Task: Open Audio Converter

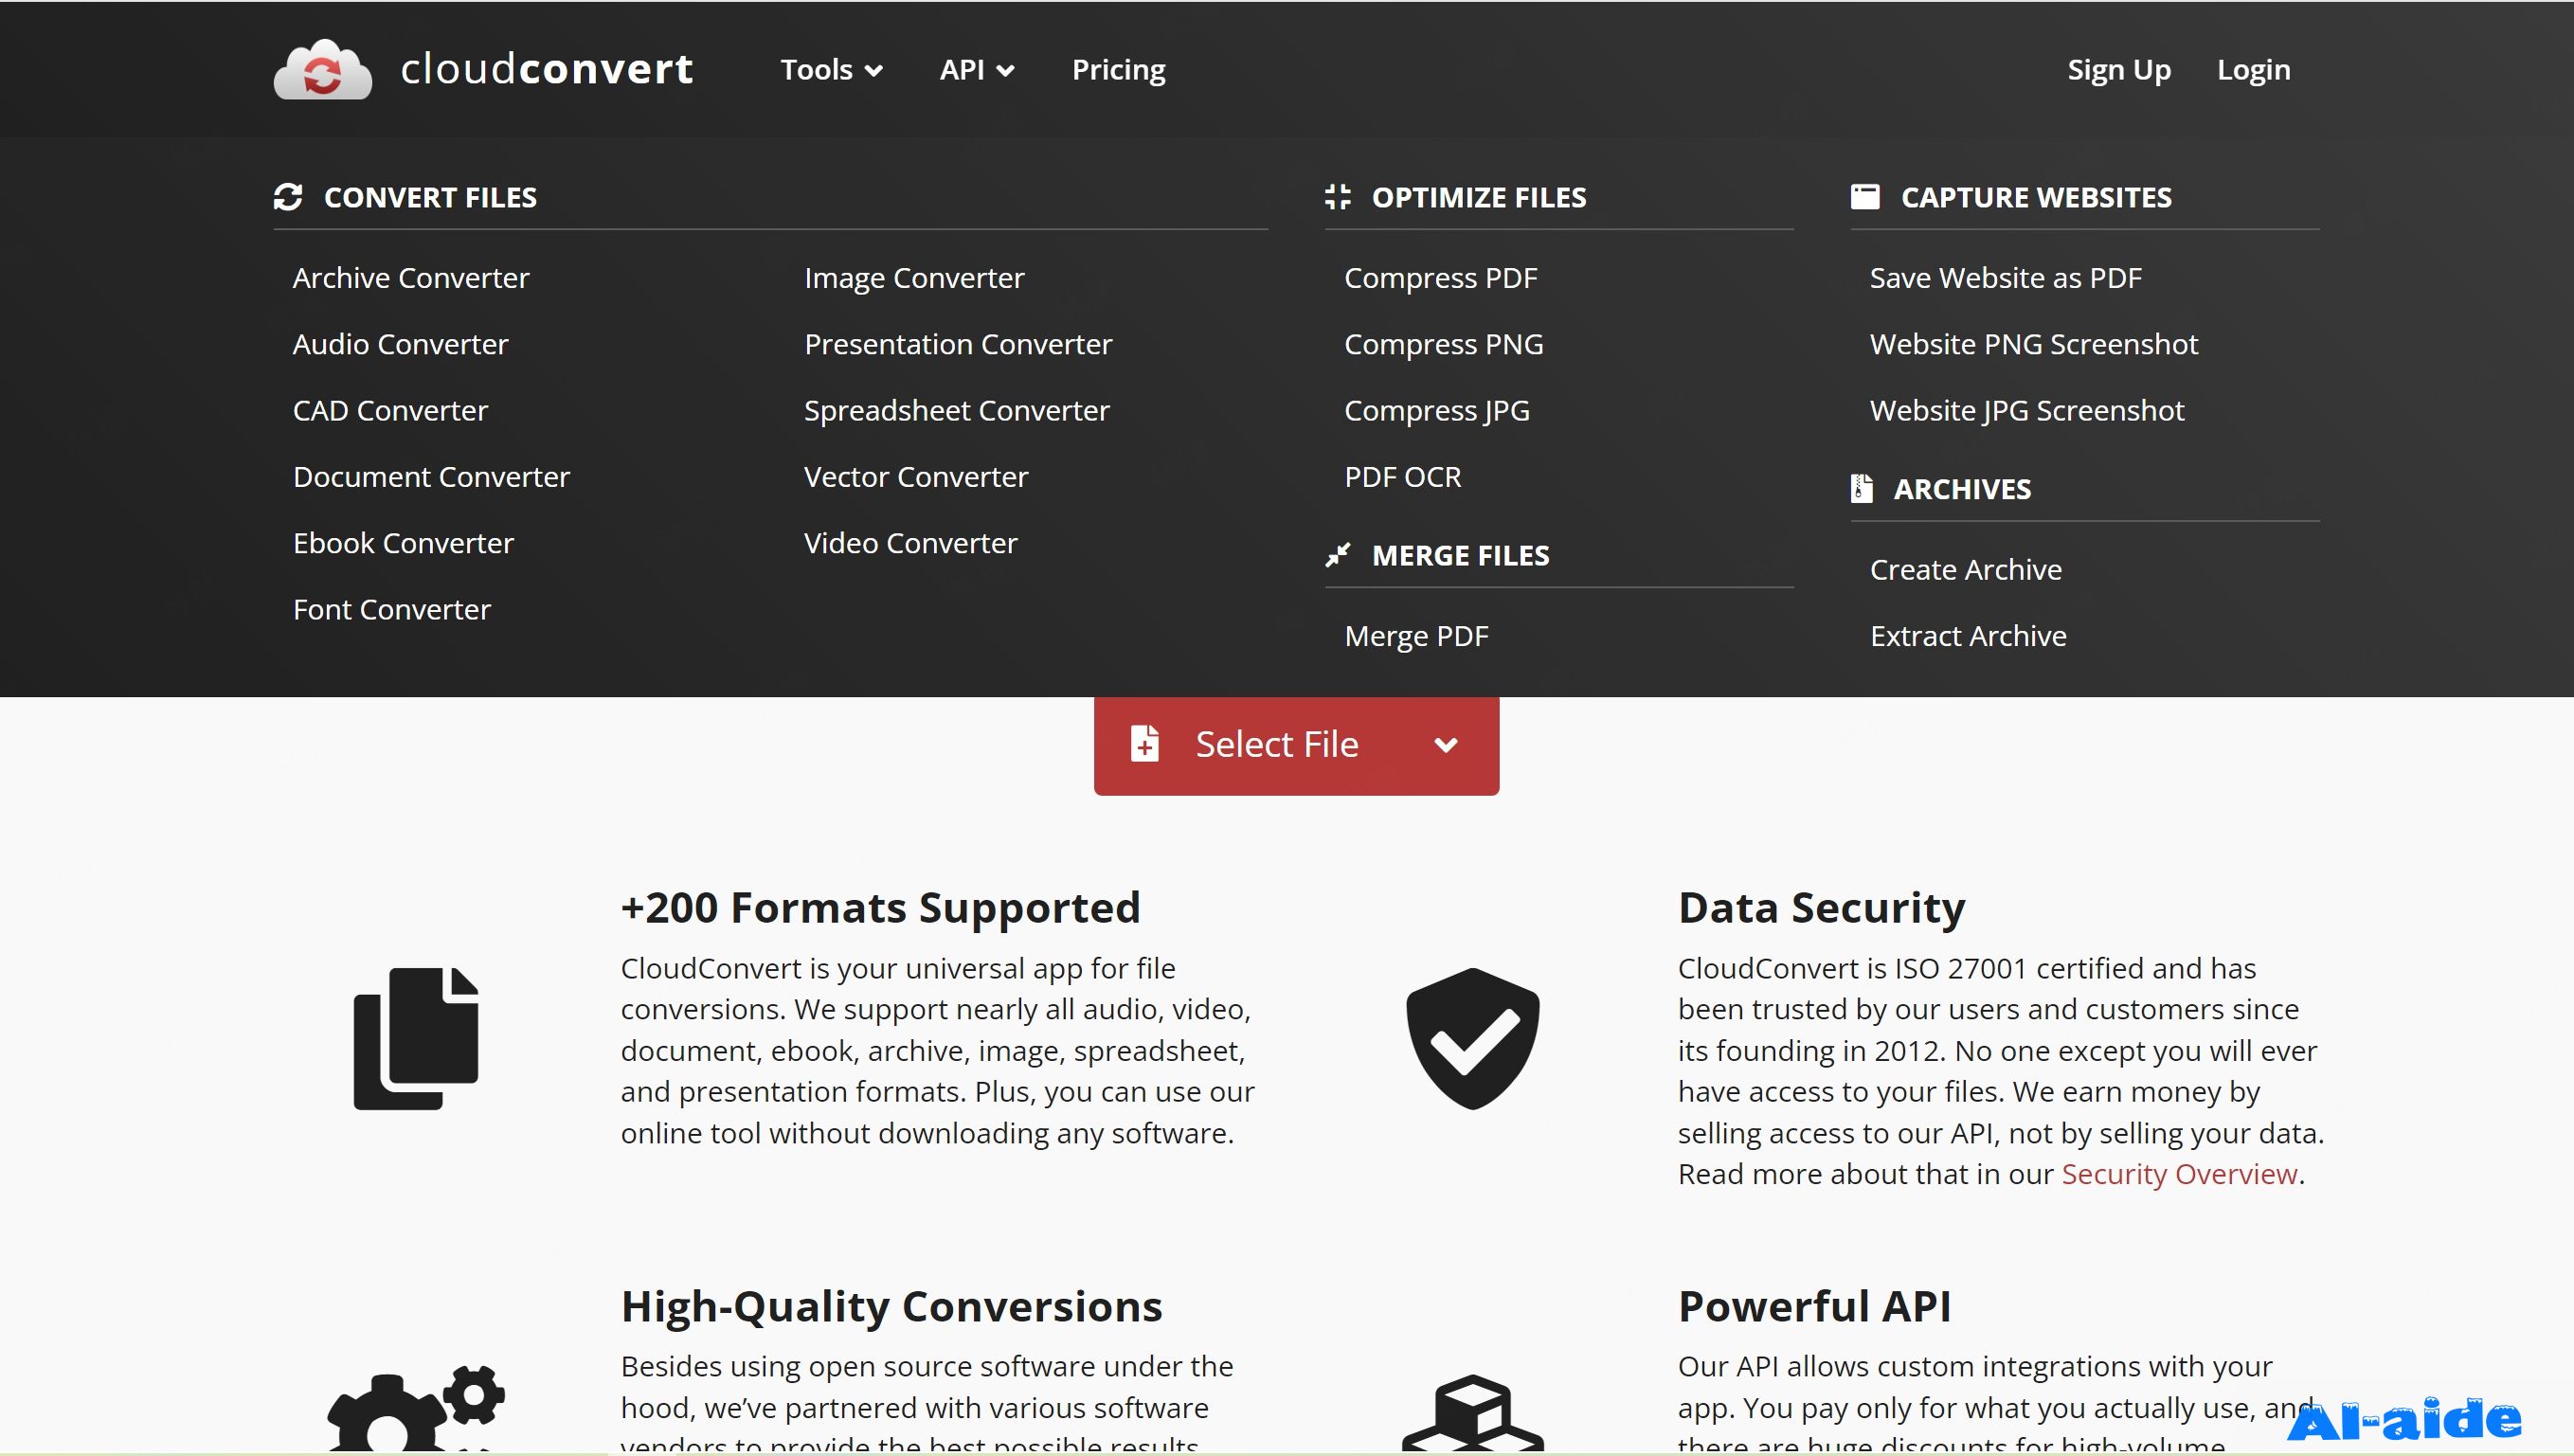Action: click(x=401, y=344)
